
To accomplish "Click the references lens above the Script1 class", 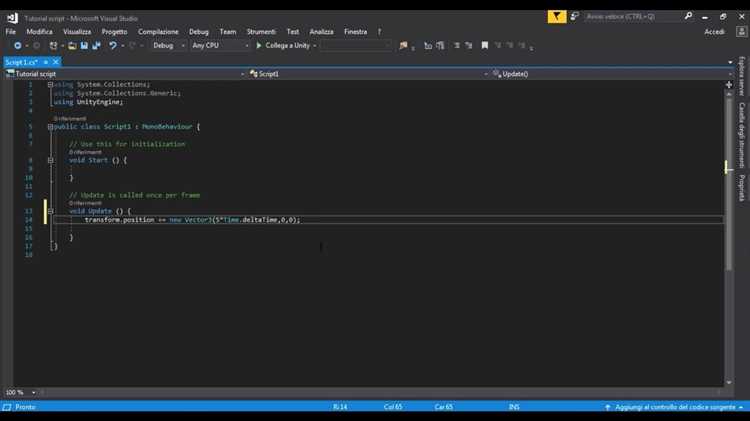I will click(70, 118).
